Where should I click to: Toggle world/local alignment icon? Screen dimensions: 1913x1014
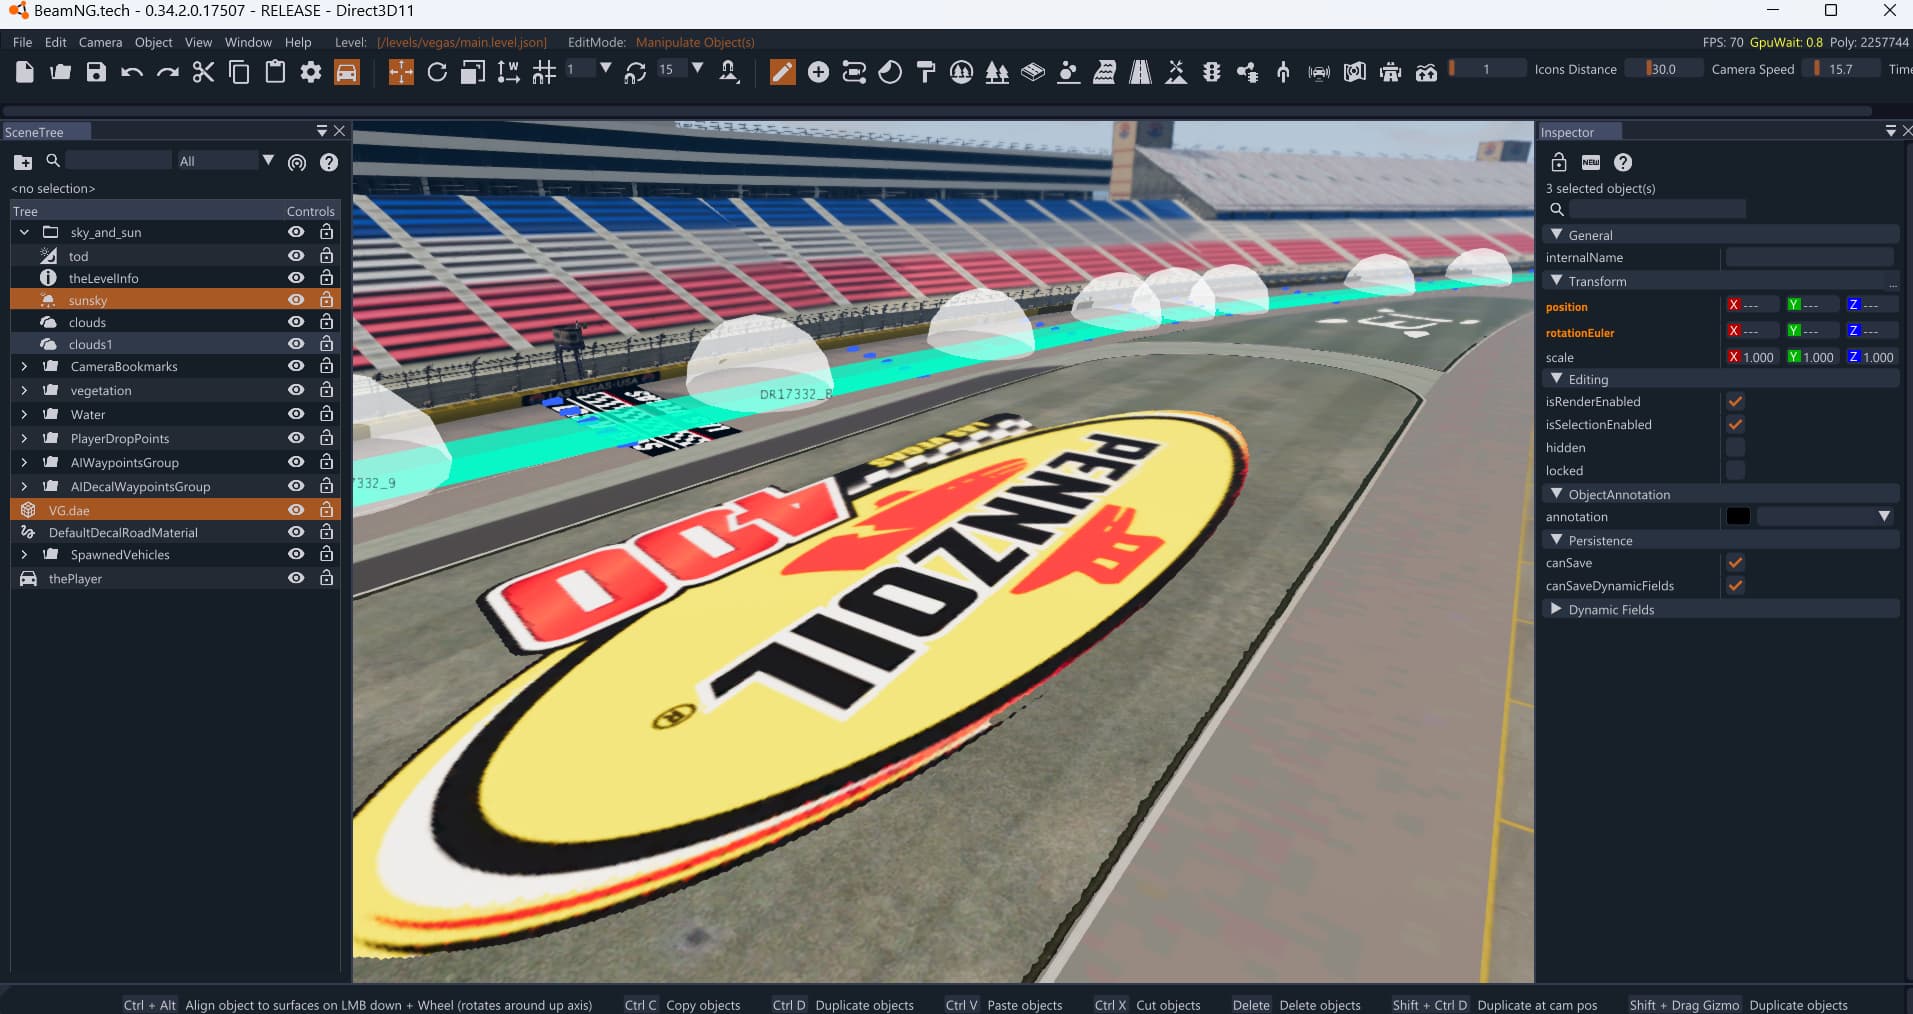508,72
